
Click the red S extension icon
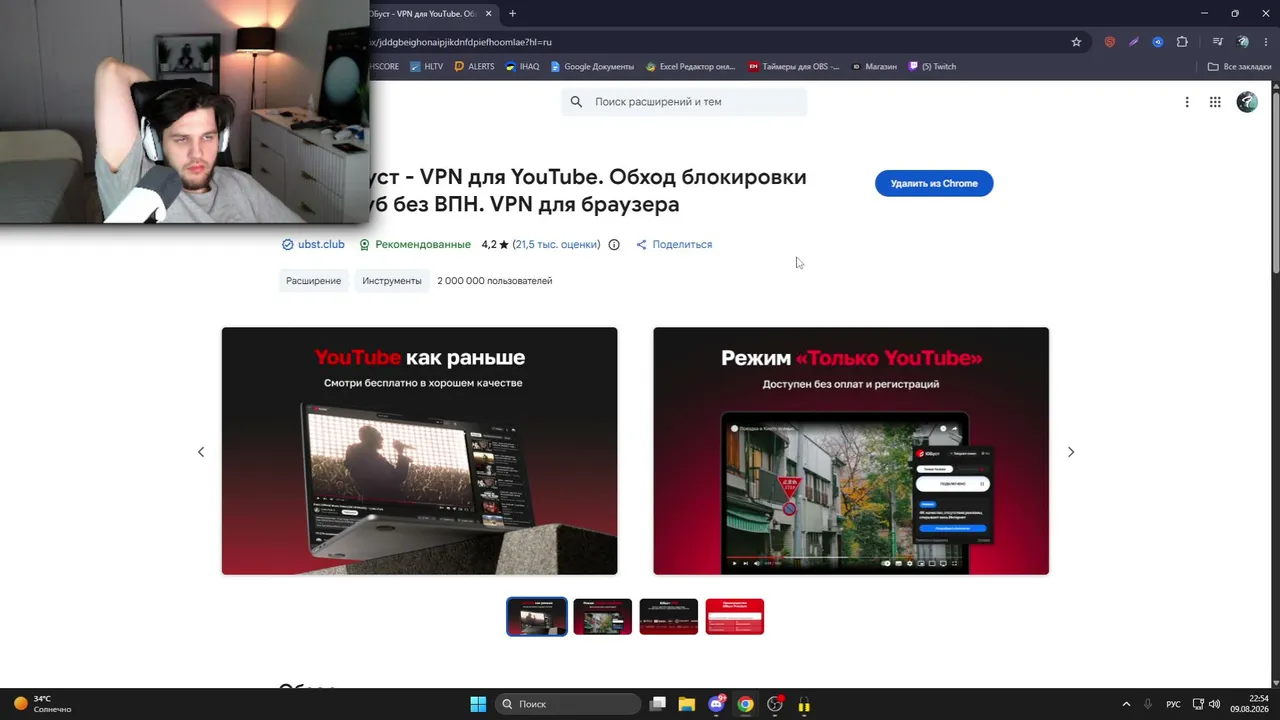[x=1109, y=42]
